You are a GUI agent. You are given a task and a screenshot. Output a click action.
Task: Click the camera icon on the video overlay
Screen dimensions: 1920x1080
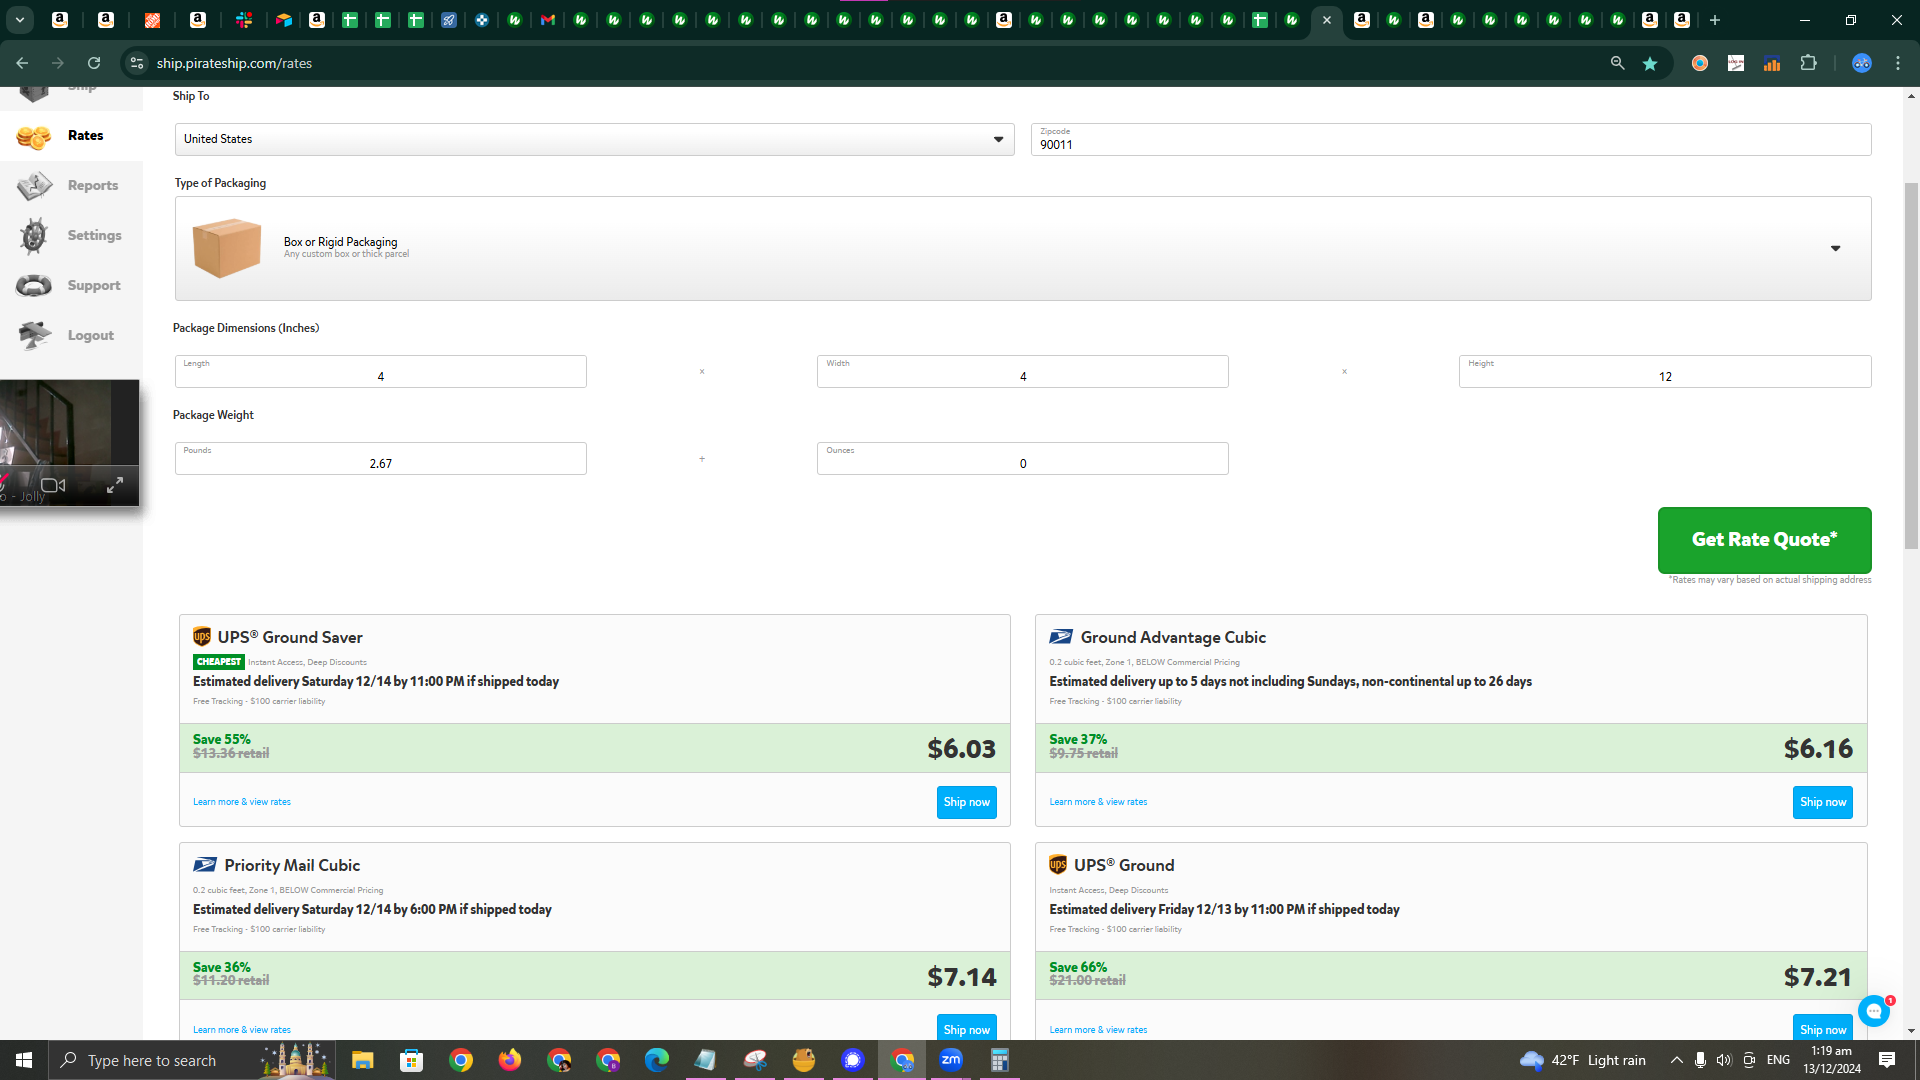pyautogui.click(x=54, y=485)
